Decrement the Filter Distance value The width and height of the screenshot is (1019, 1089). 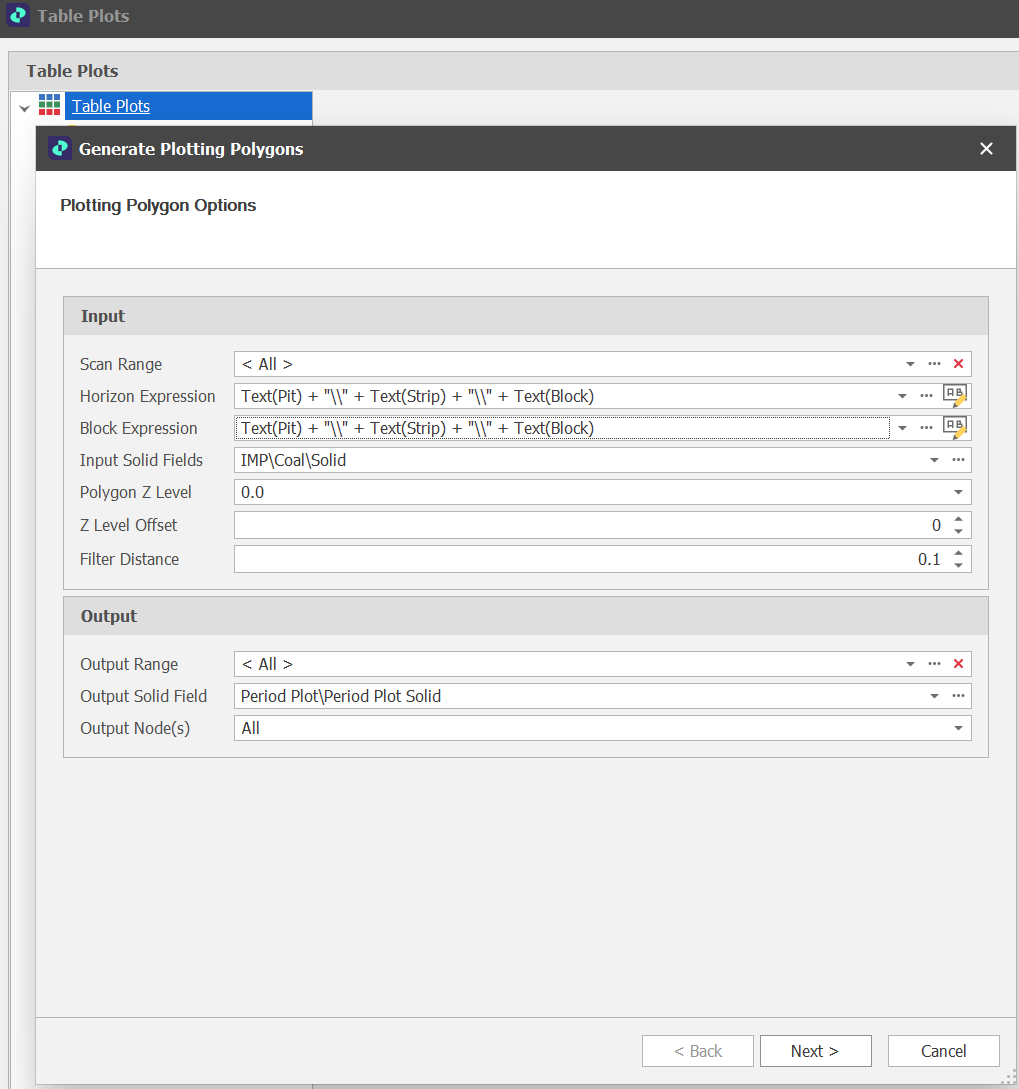coord(958,564)
